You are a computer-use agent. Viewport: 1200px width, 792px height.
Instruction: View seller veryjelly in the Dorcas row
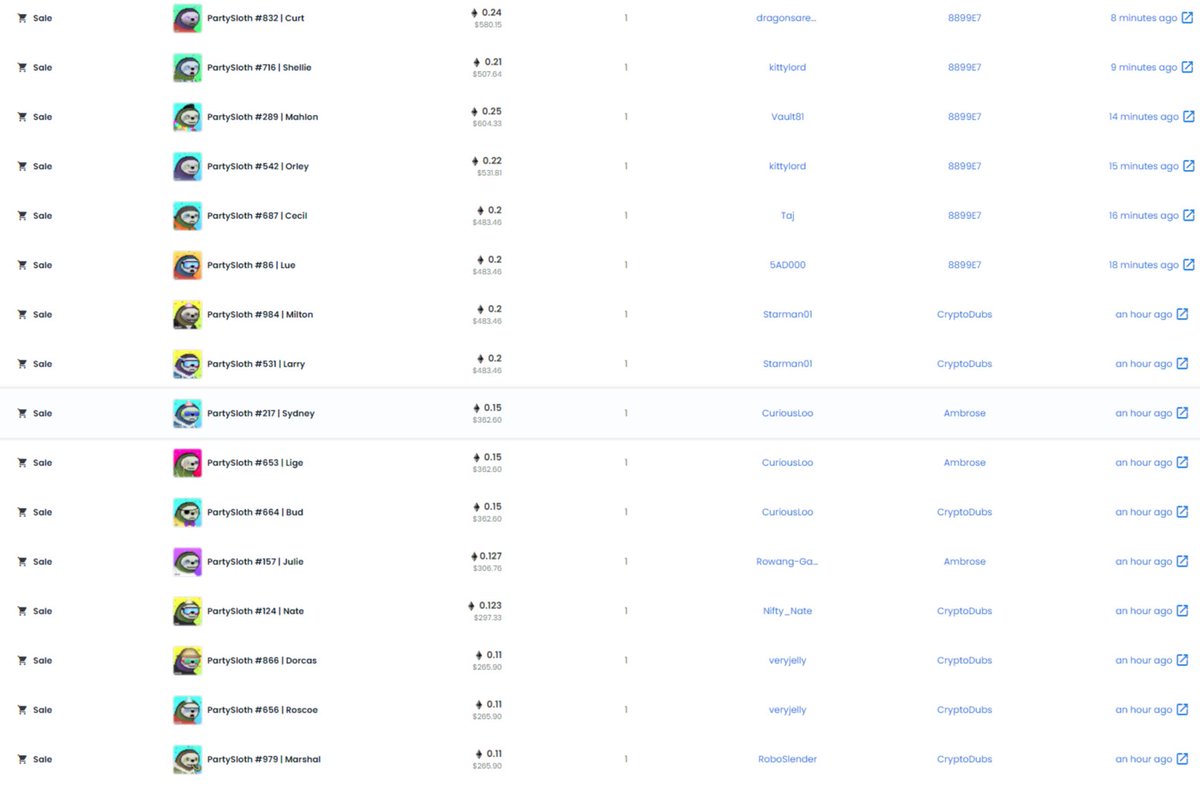click(787, 660)
